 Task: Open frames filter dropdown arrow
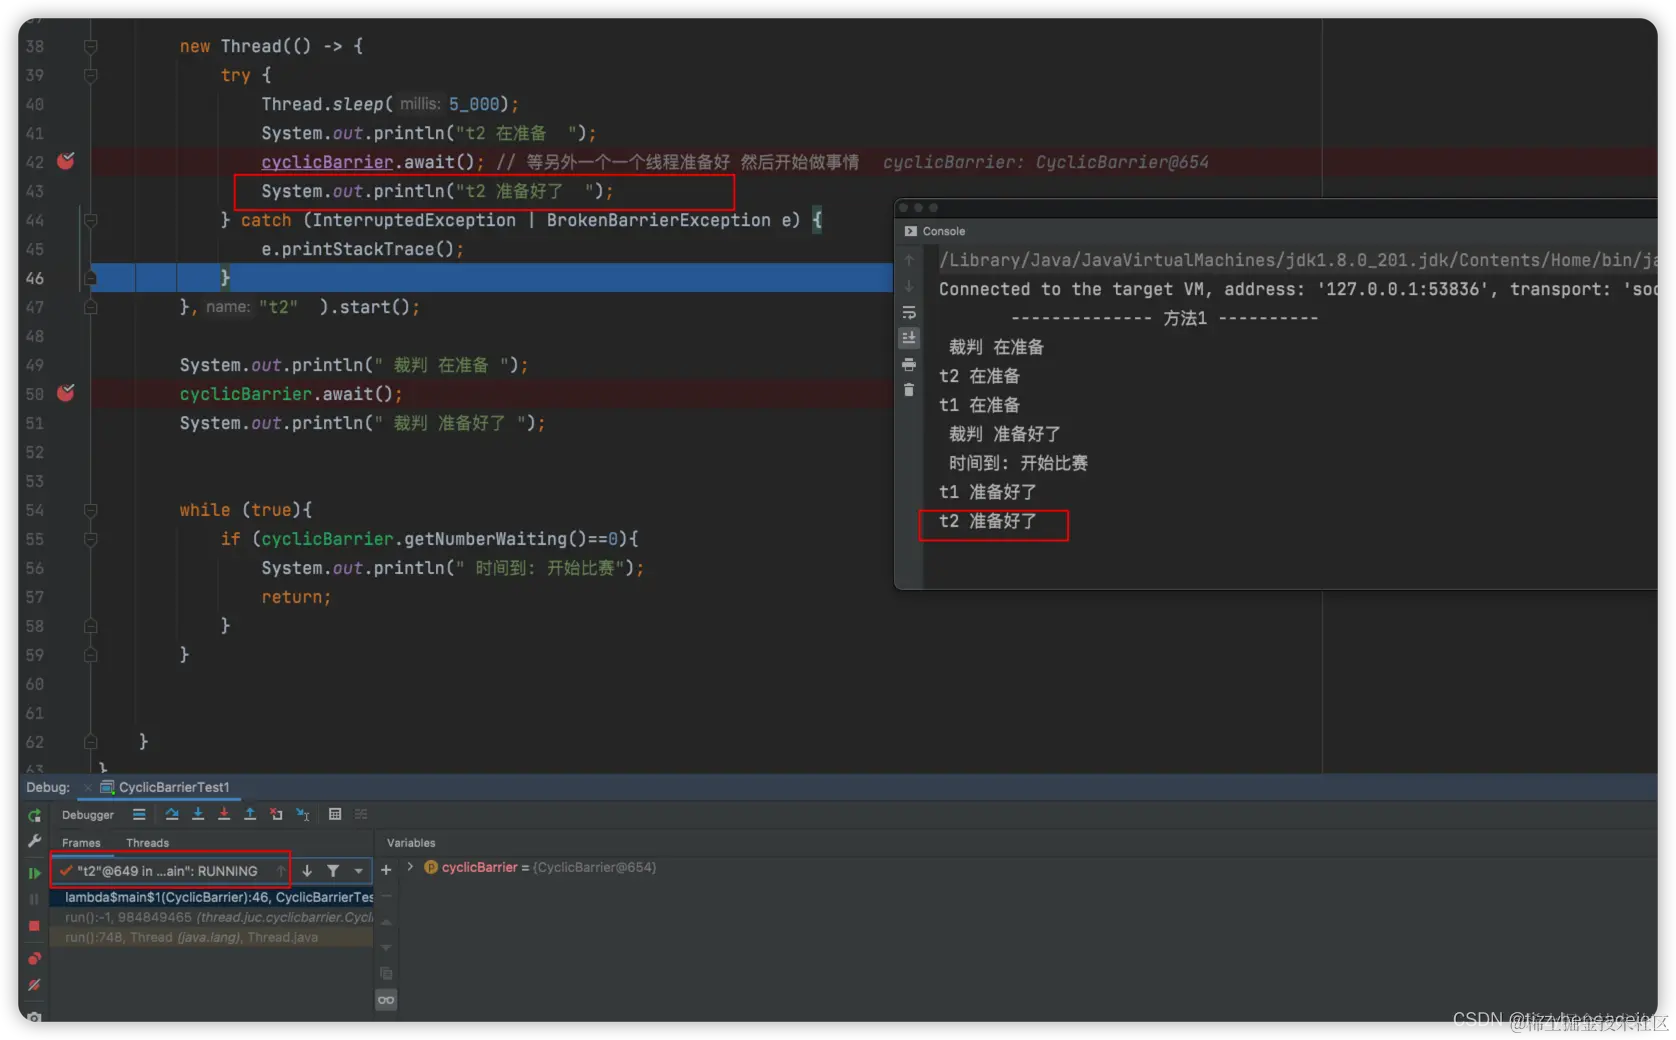(358, 871)
